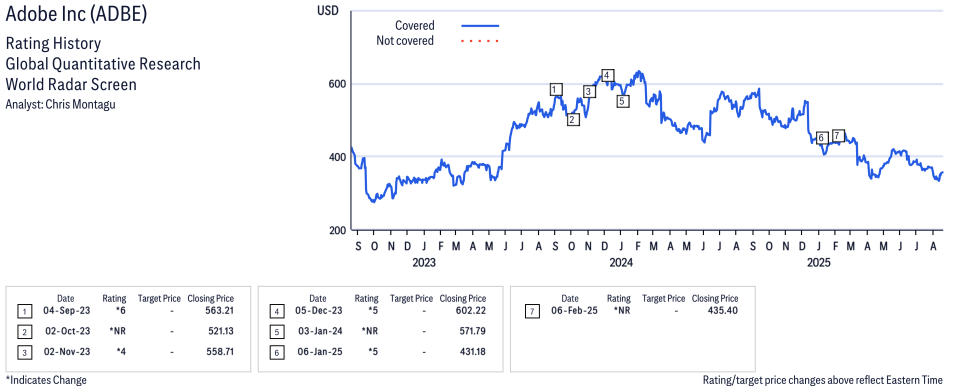Select the boxed 4 beside 05-Dec-23
The width and height of the screenshot is (954, 386).
[x=276, y=312]
